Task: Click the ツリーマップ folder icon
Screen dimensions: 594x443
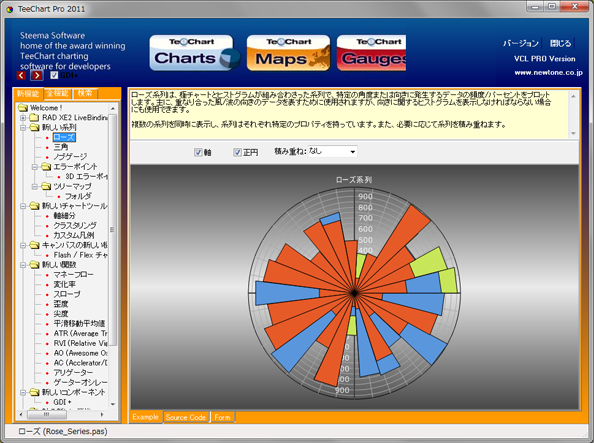Action: click(x=46, y=186)
